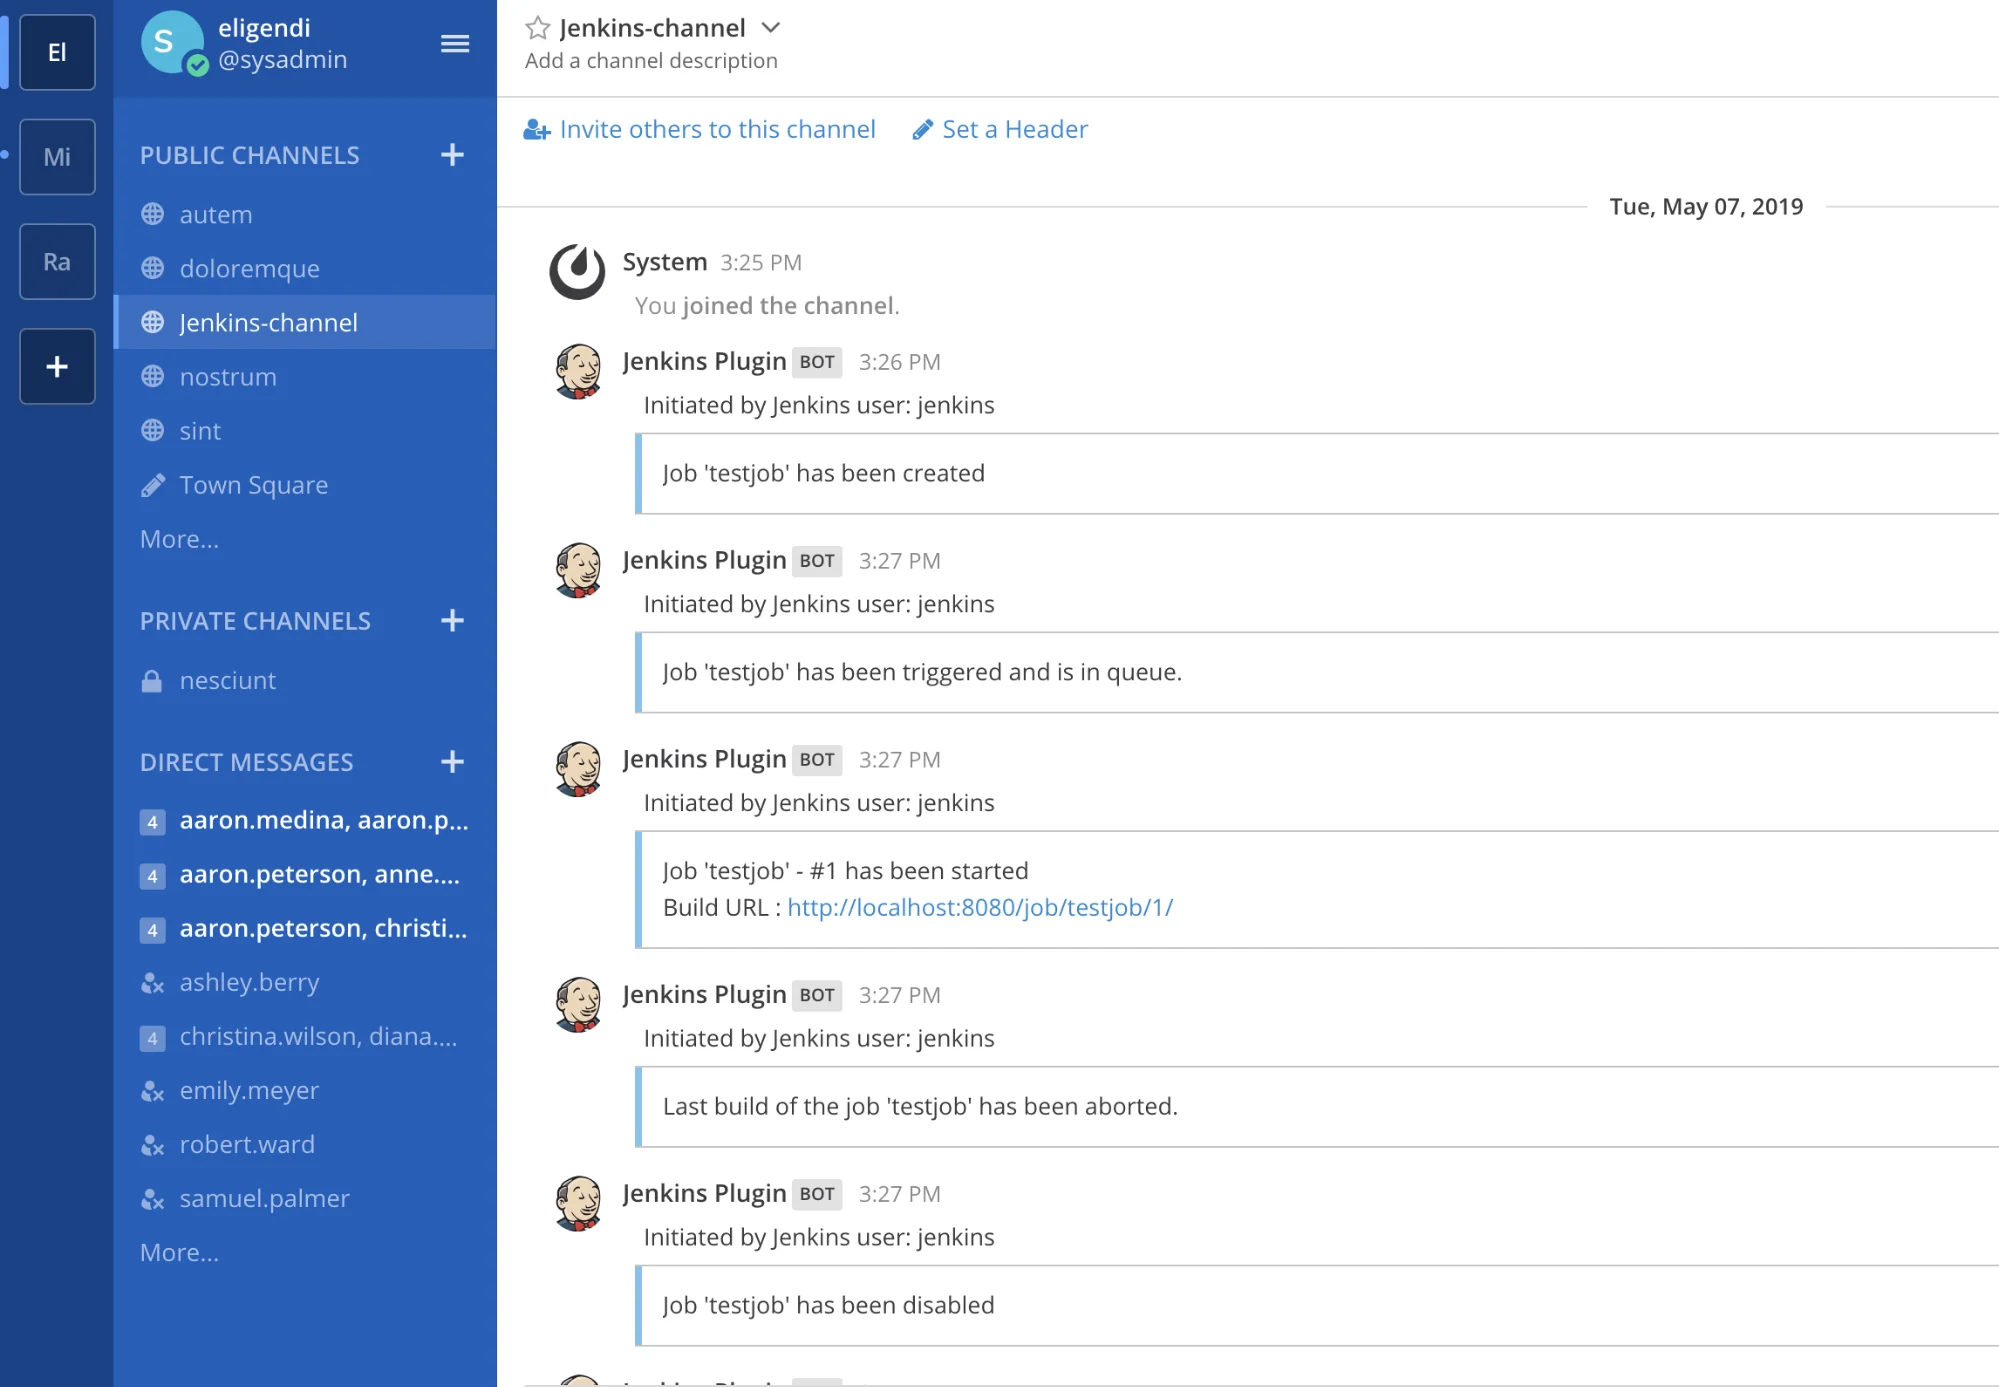Click the pencil icon beside Town Square
This screenshot has height=1387, width=1999.
pos(152,485)
